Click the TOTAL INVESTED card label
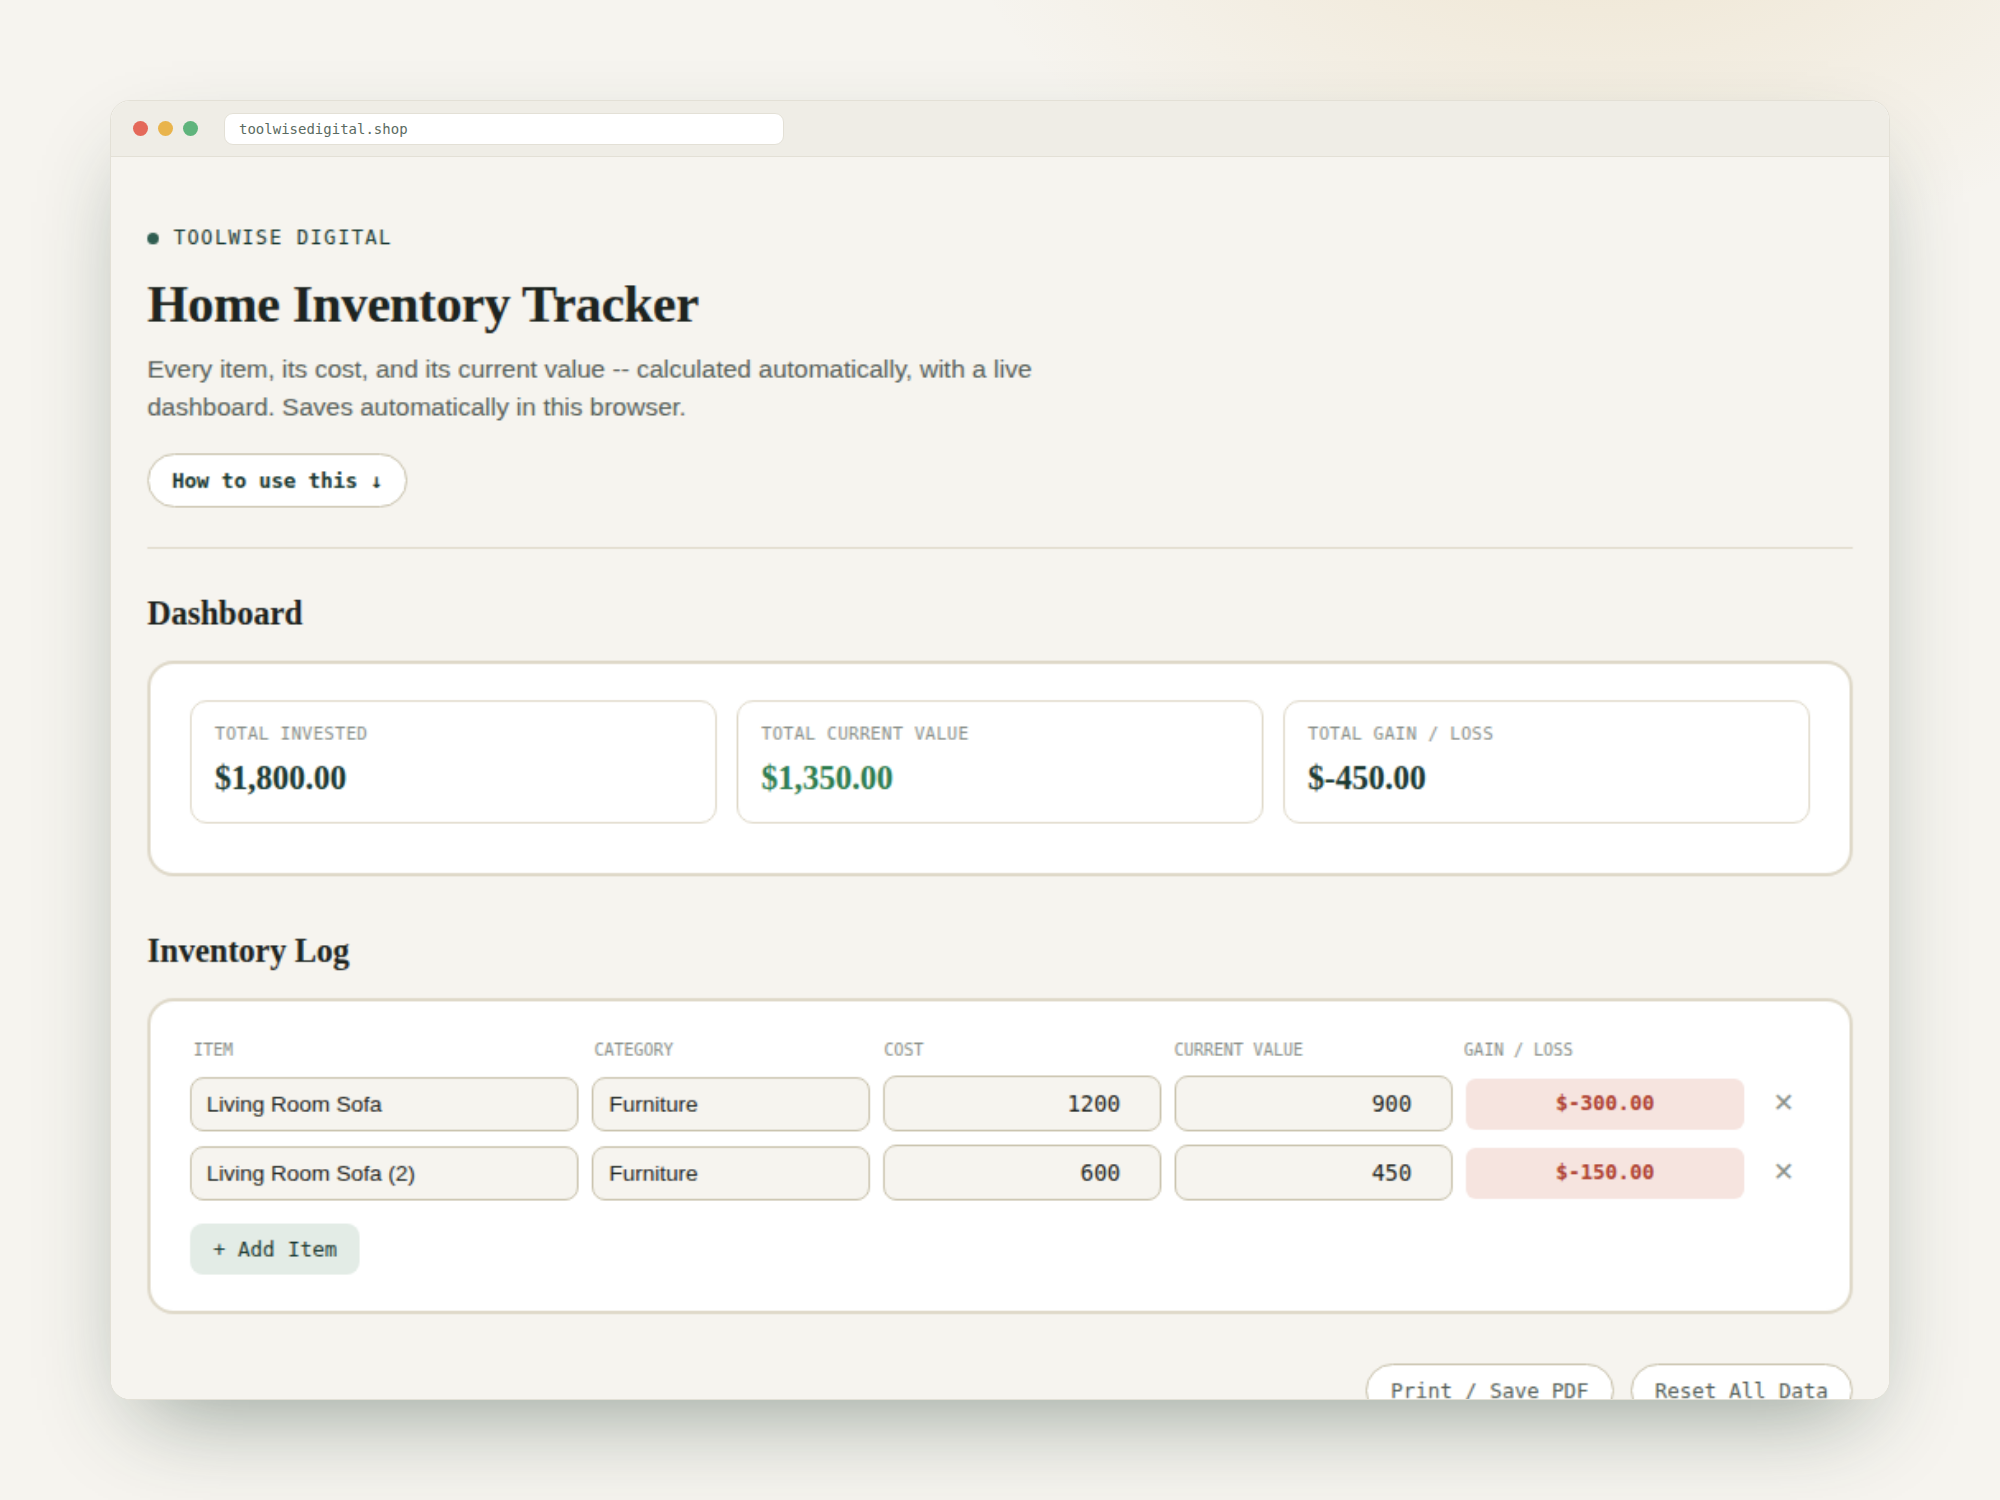The height and width of the screenshot is (1500, 2000). tap(291, 733)
